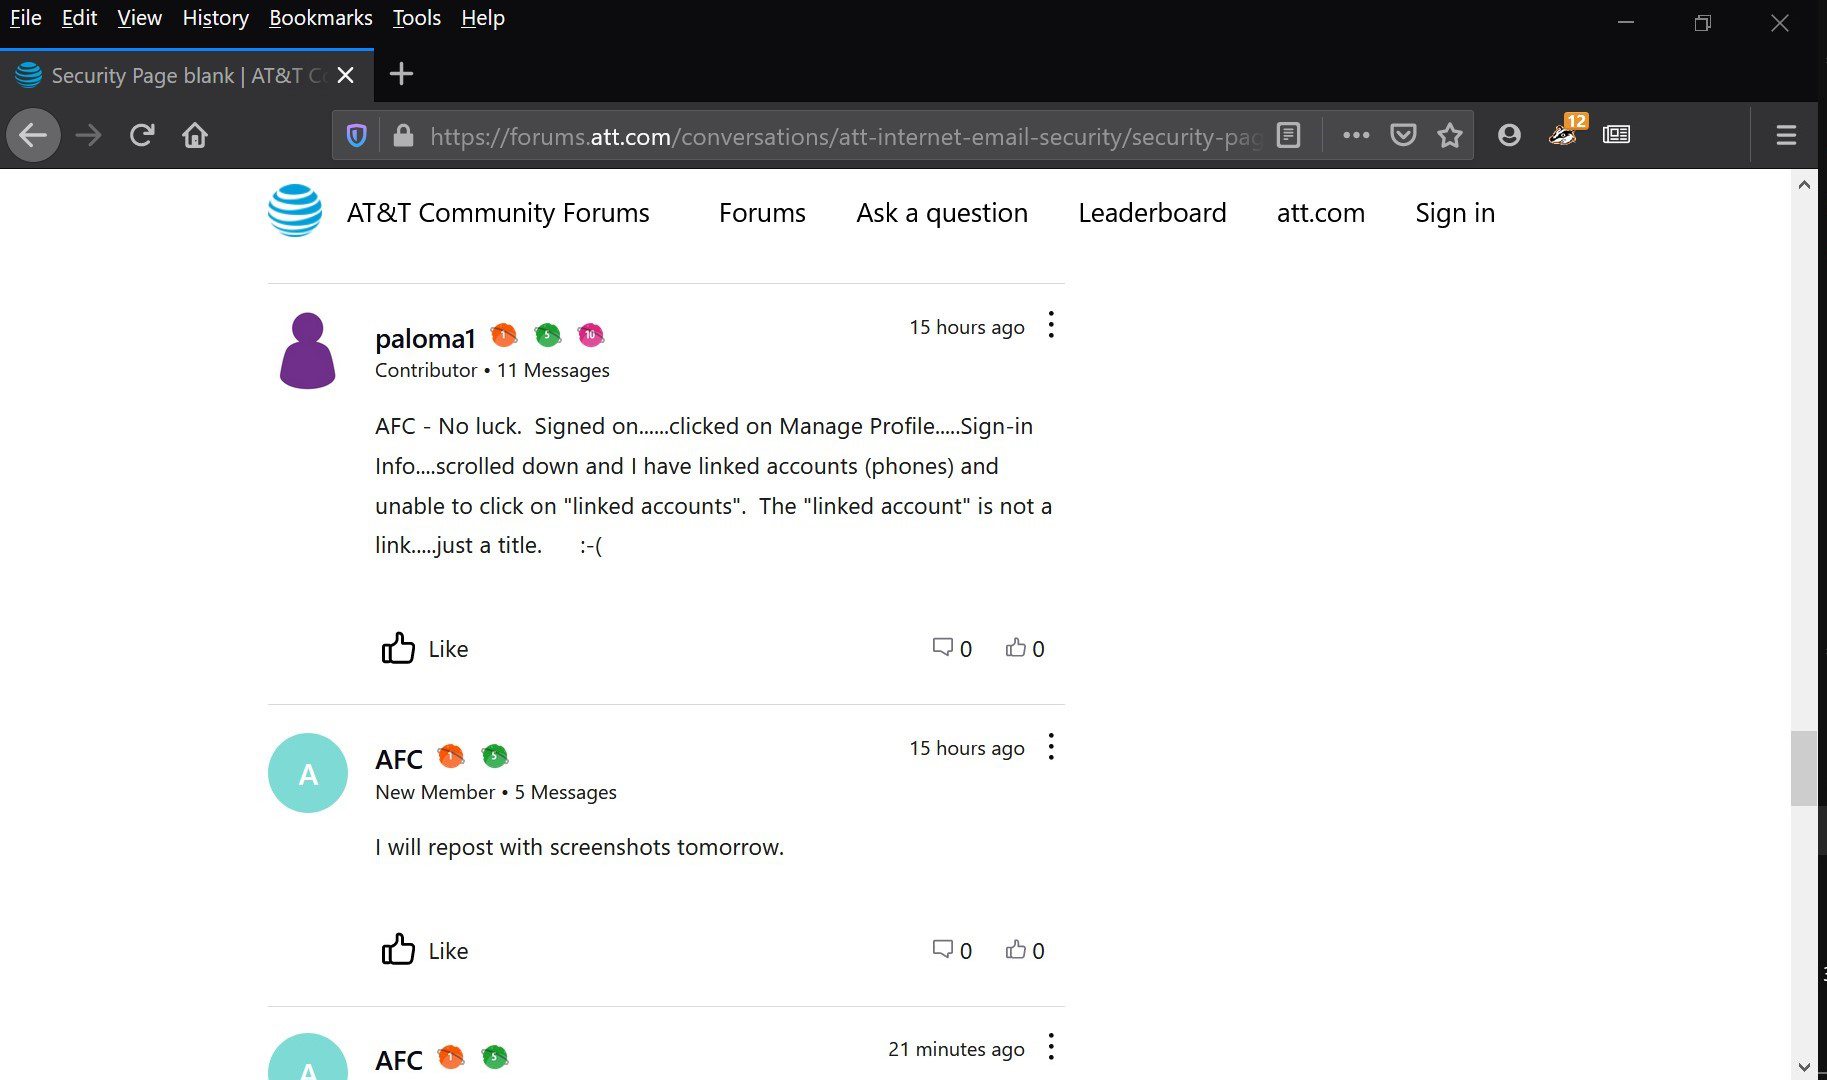View site security padlock details
Viewport: 1827px width, 1080px height.
403,135
